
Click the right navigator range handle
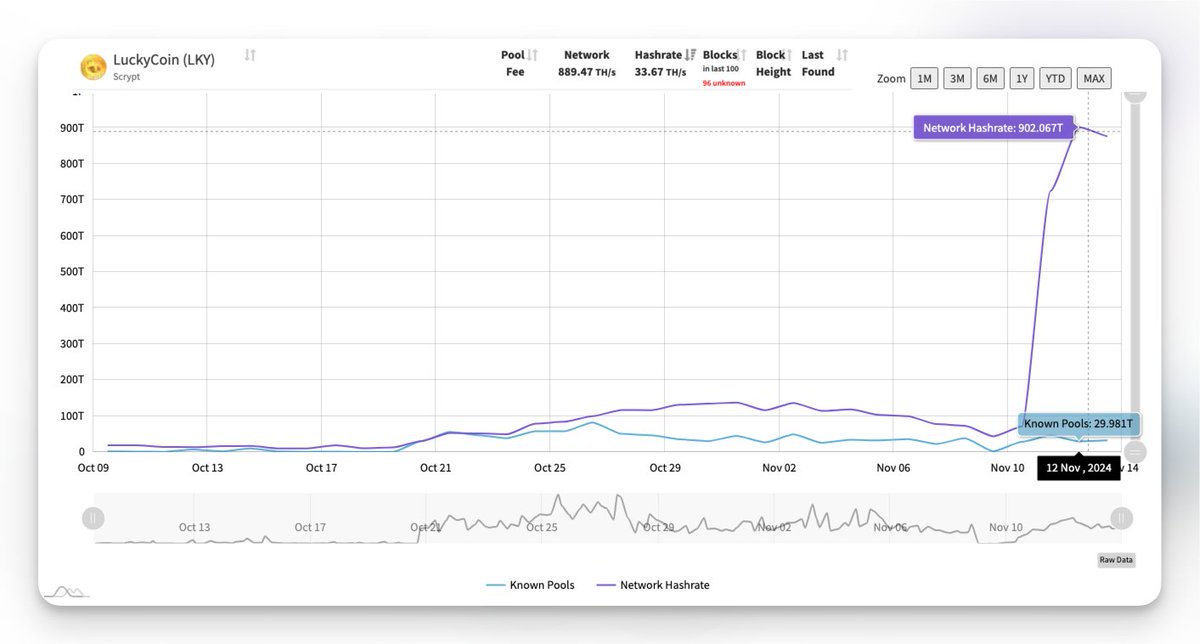coord(1122,518)
